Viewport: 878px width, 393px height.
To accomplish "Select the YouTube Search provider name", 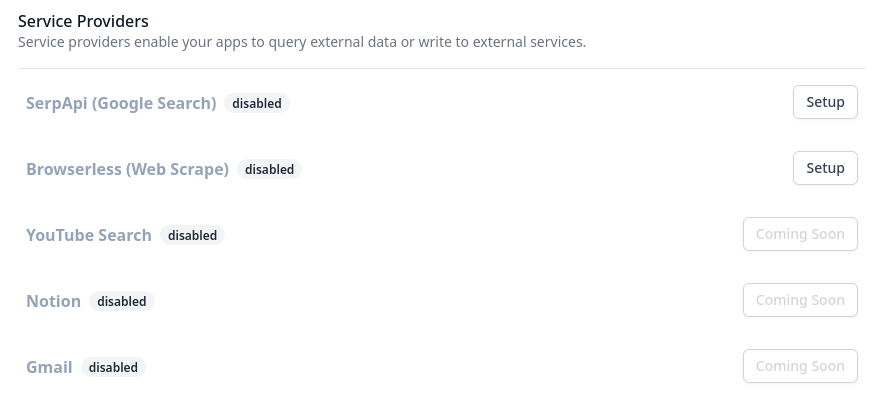I will tap(88, 235).
